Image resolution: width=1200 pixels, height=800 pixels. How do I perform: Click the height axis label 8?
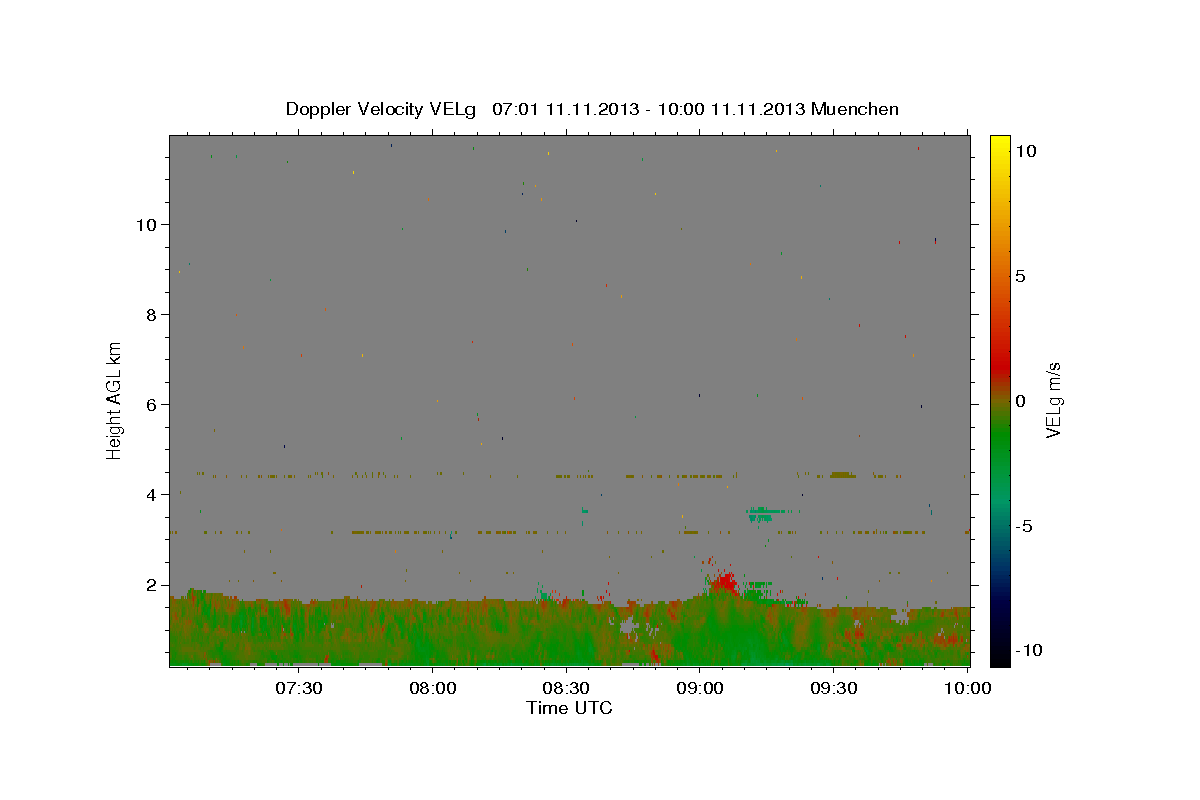(153, 315)
